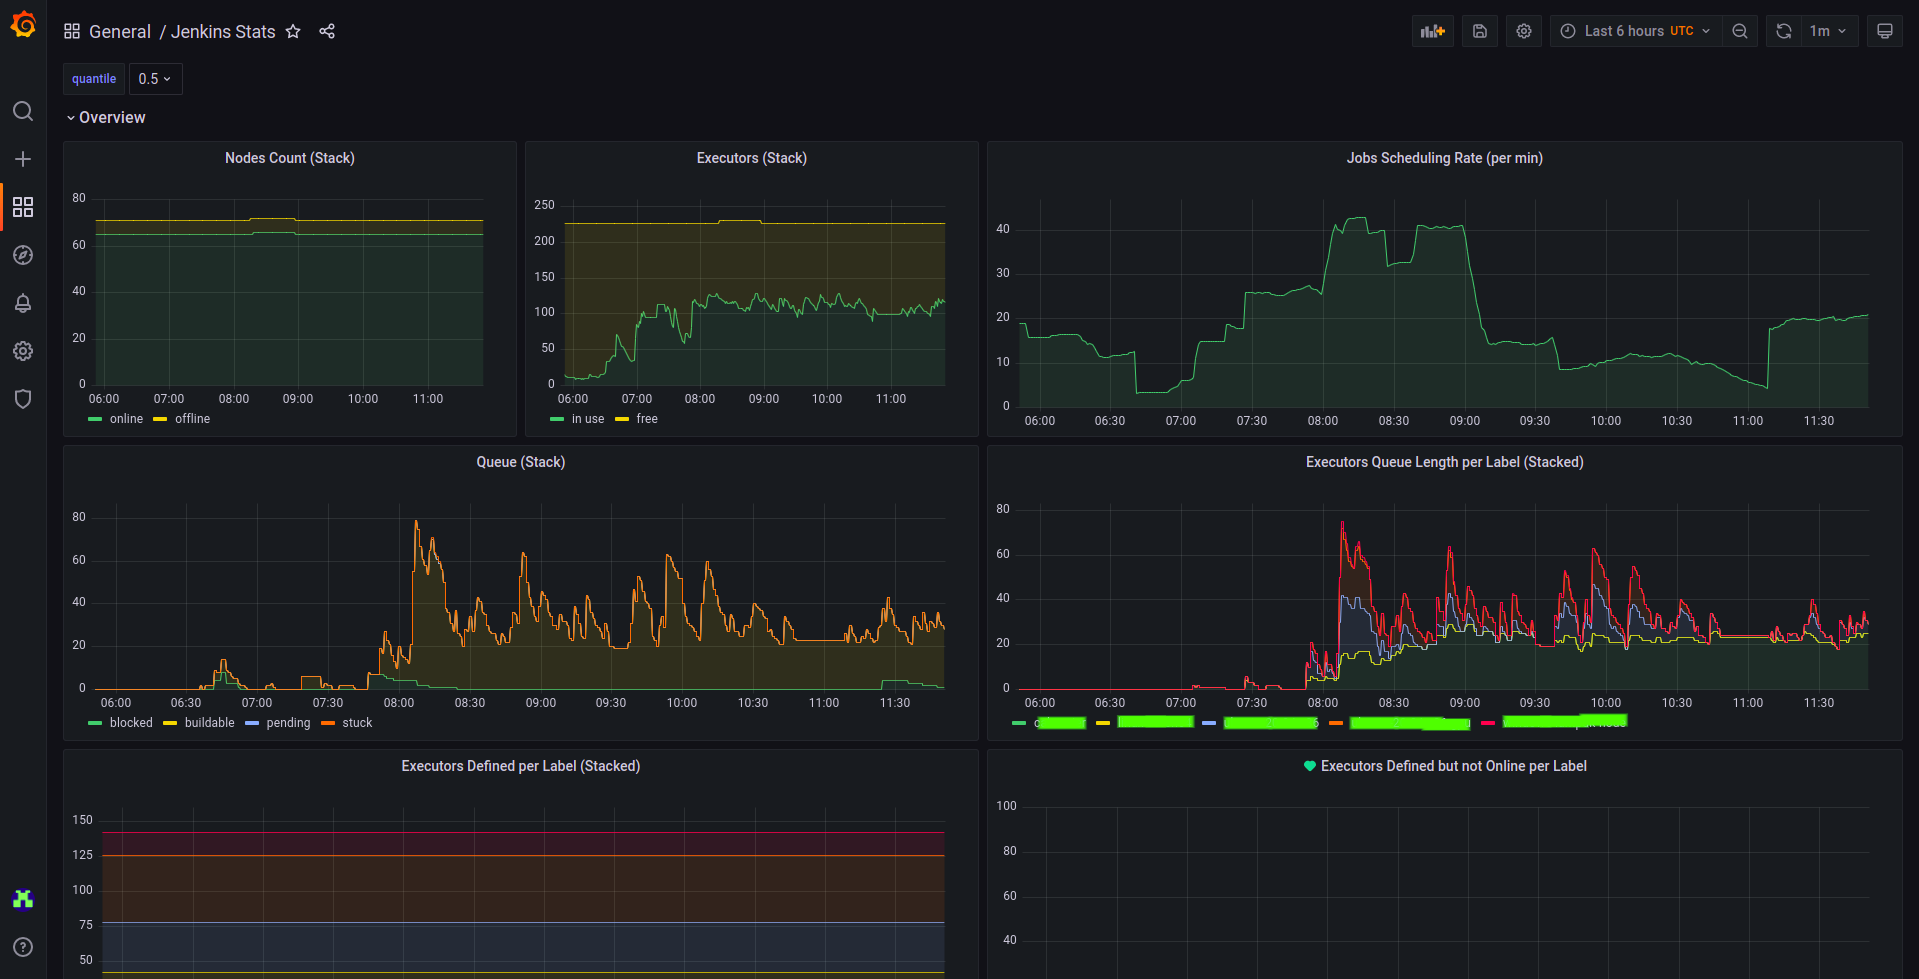Save dashboard using the floppy disk icon
This screenshot has width=1919, height=979.
1480,31
